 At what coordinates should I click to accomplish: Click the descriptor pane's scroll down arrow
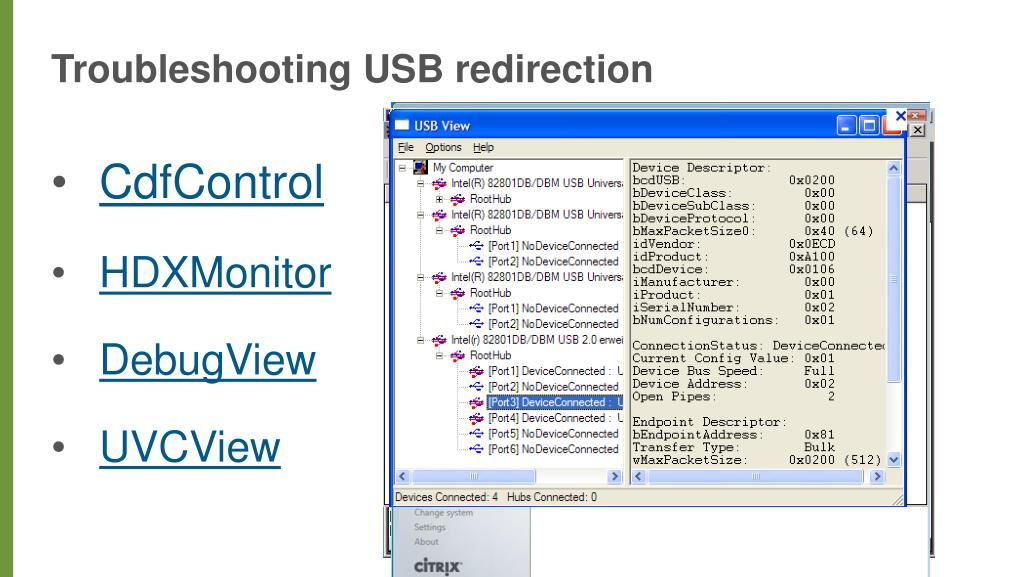[894, 460]
